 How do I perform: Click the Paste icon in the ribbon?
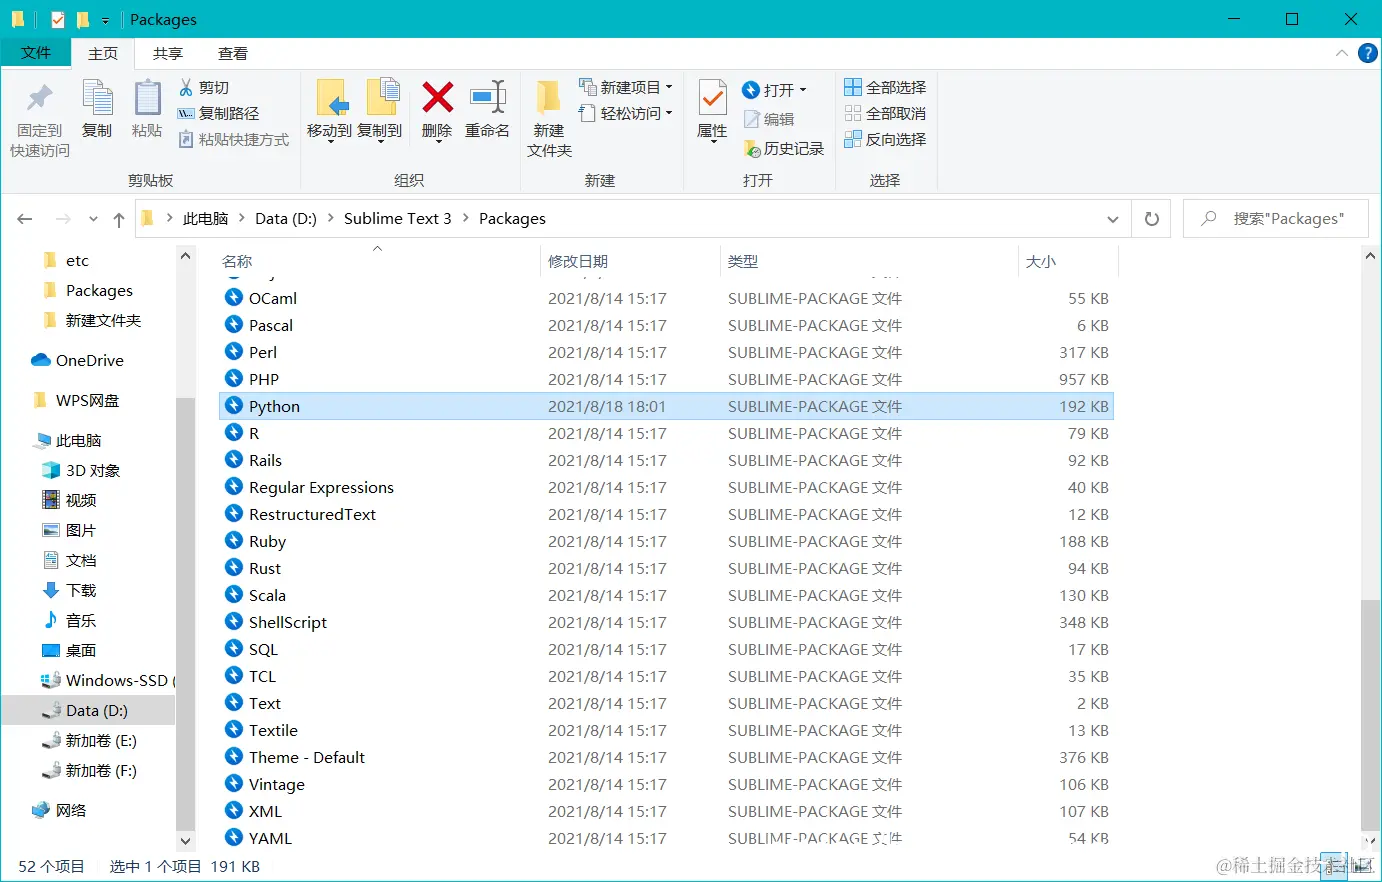tap(147, 98)
